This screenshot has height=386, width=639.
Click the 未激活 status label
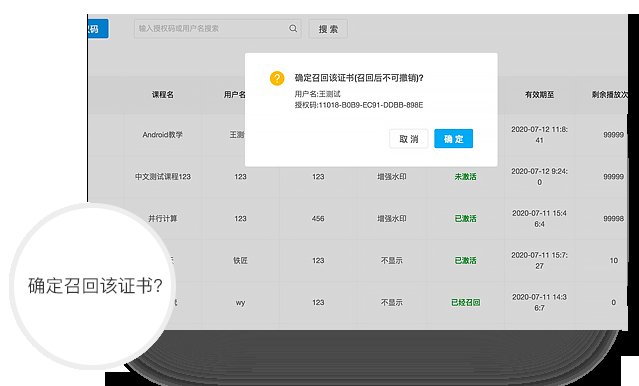tap(465, 176)
